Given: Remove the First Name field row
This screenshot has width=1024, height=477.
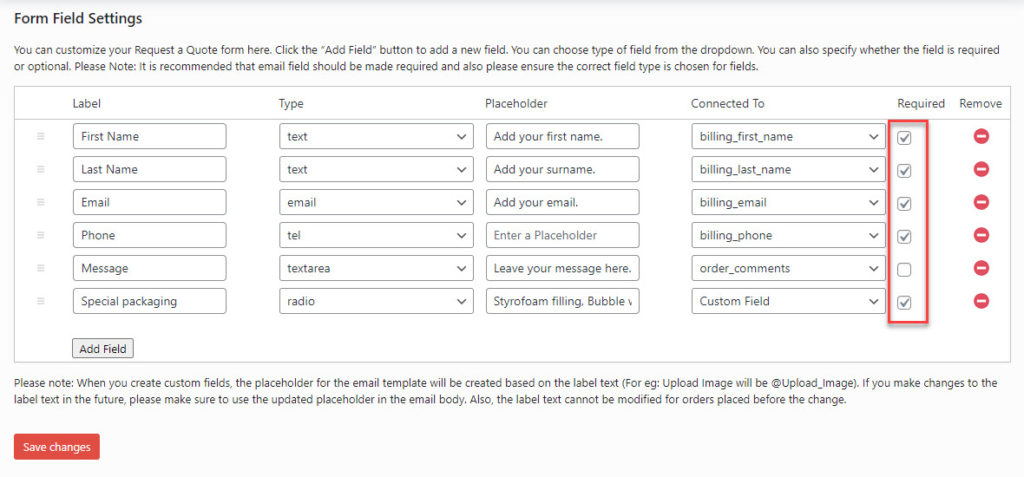Looking at the screenshot, I should pyautogui.click(x=981, y=137).
